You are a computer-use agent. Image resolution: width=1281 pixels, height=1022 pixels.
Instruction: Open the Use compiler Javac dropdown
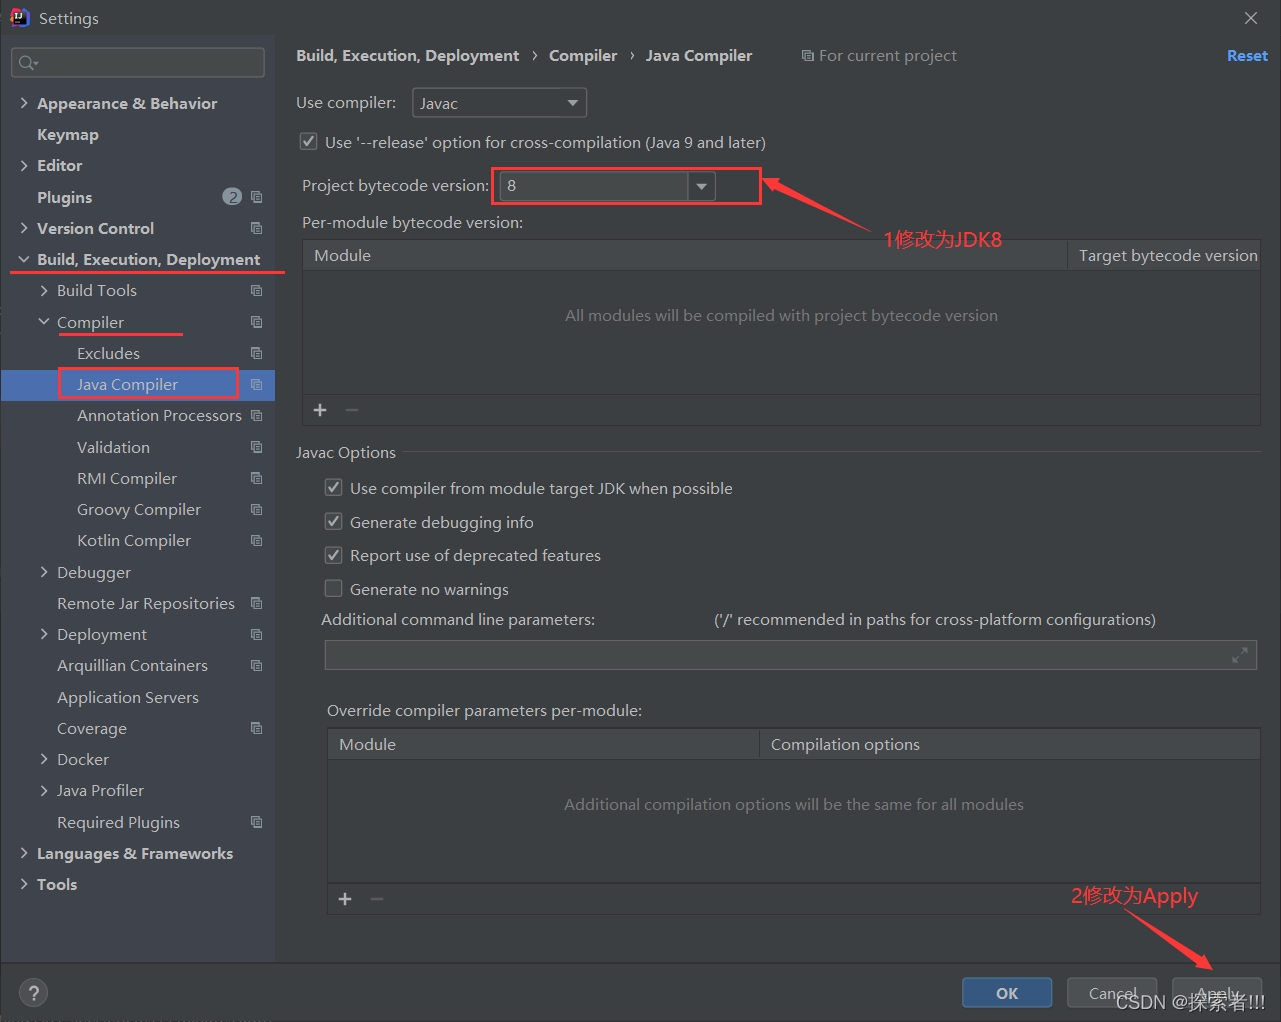[x=499, y=103]
